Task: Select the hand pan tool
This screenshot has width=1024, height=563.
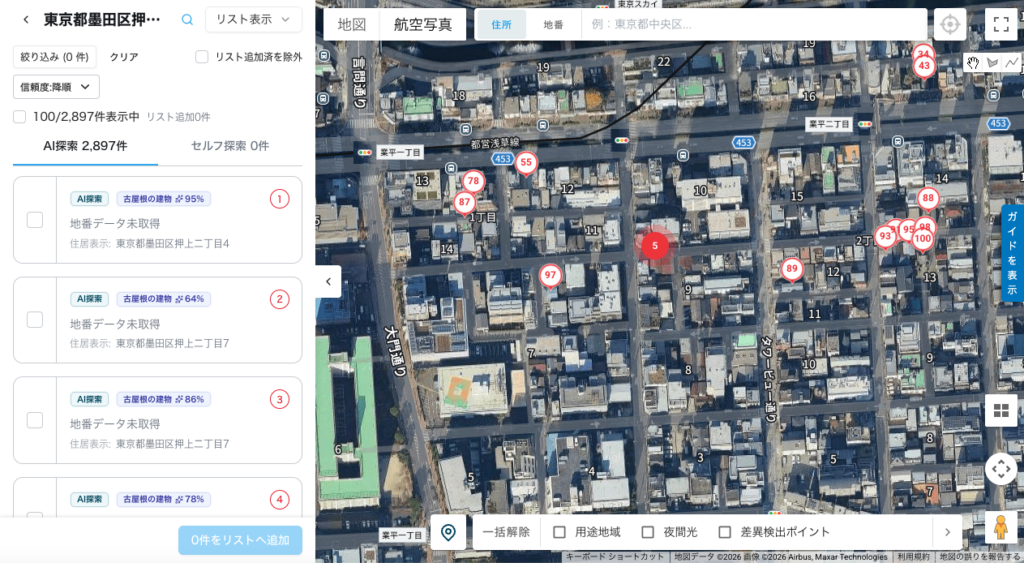Action: (x=973, y=63)
